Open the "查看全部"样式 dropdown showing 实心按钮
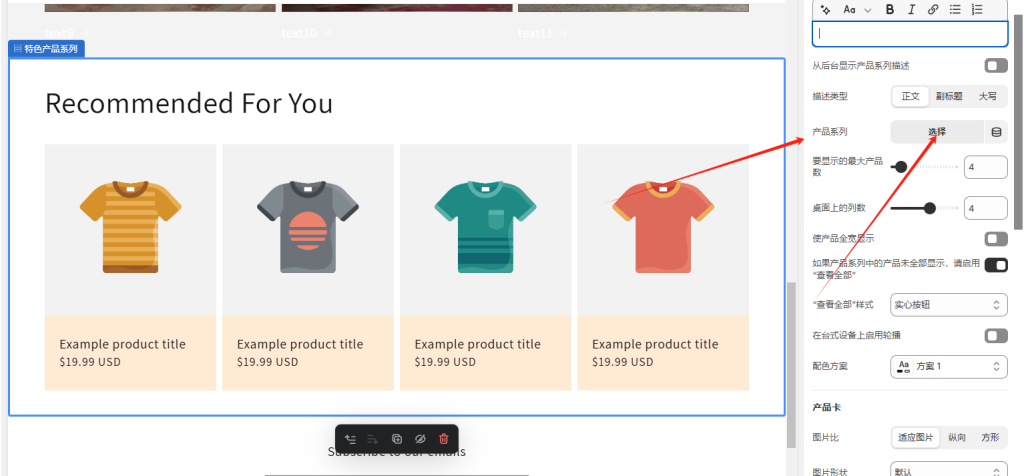The width and height of the screenshot is (1024, 476). click(x=948, y=304)
